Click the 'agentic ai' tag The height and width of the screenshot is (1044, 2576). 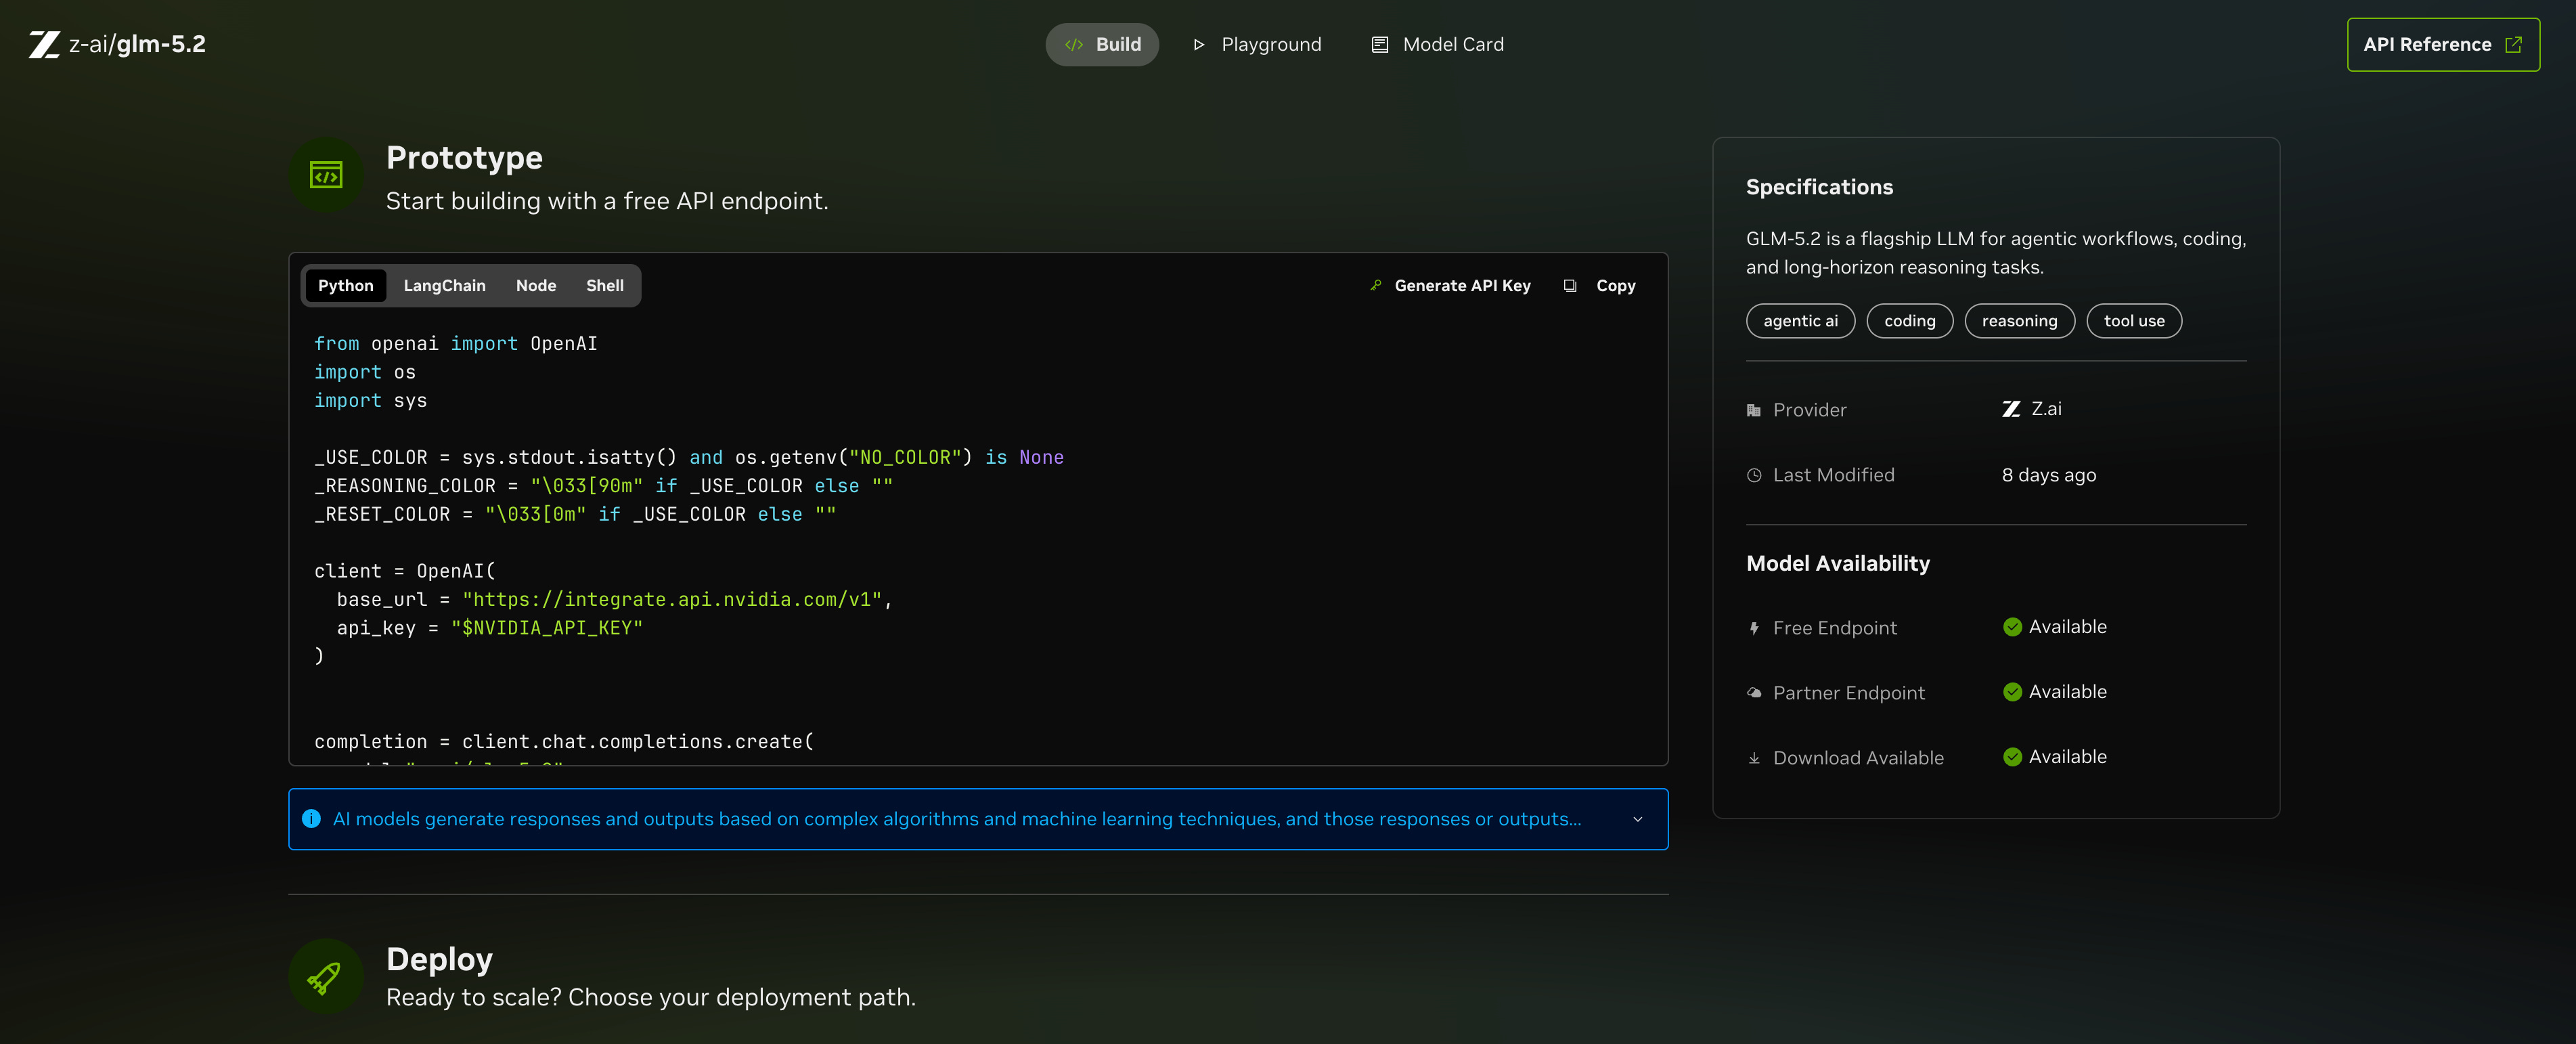point(1800,321)
